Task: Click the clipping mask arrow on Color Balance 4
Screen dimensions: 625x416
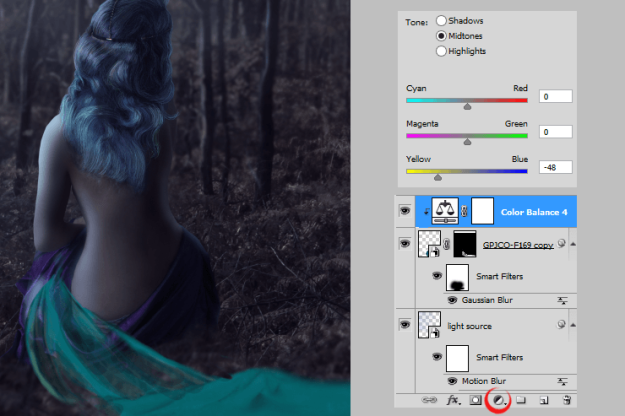Action: (x=426, y=212)
